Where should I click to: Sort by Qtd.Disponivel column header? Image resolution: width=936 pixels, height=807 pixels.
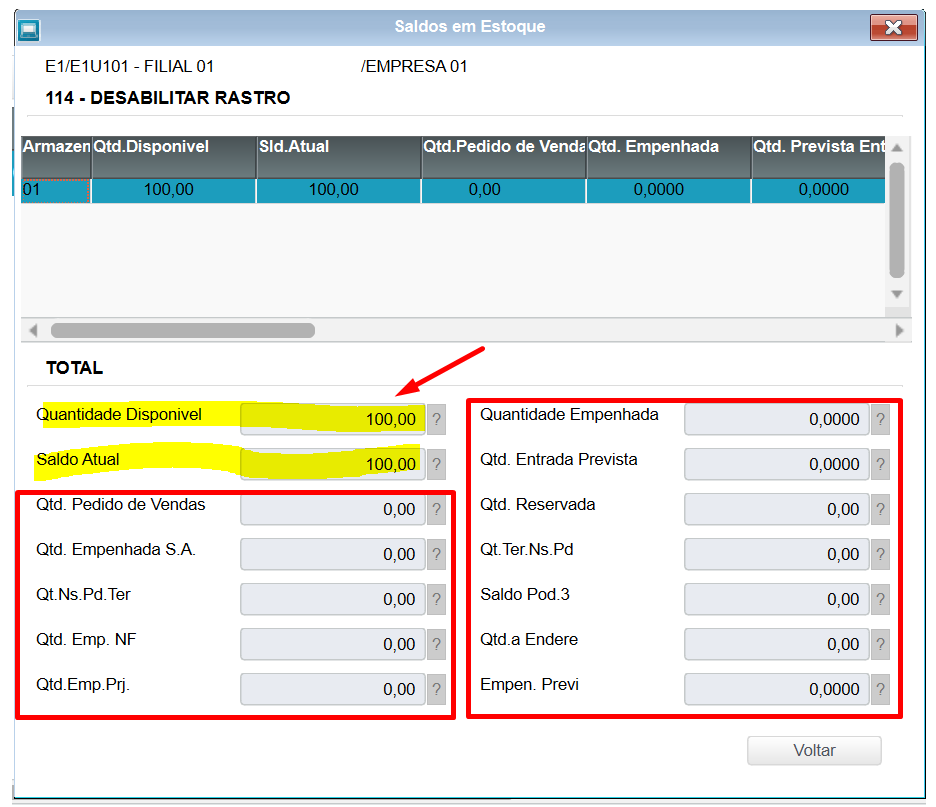(x=174, y=156)
